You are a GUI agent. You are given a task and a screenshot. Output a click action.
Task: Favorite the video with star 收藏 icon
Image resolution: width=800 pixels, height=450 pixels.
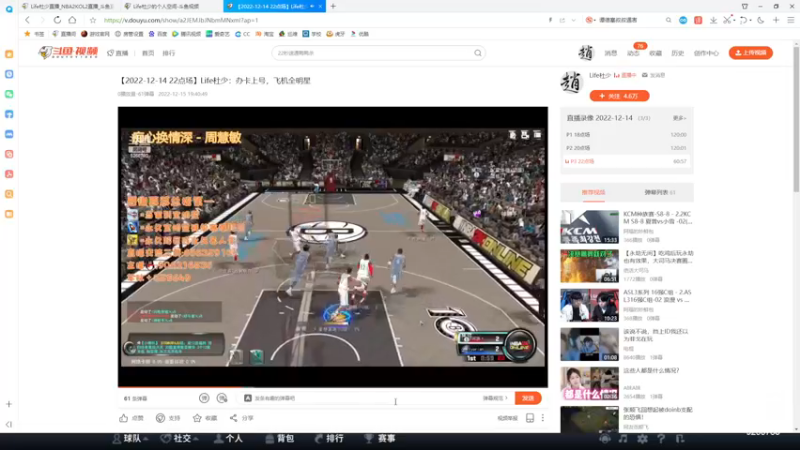(197, 418)
